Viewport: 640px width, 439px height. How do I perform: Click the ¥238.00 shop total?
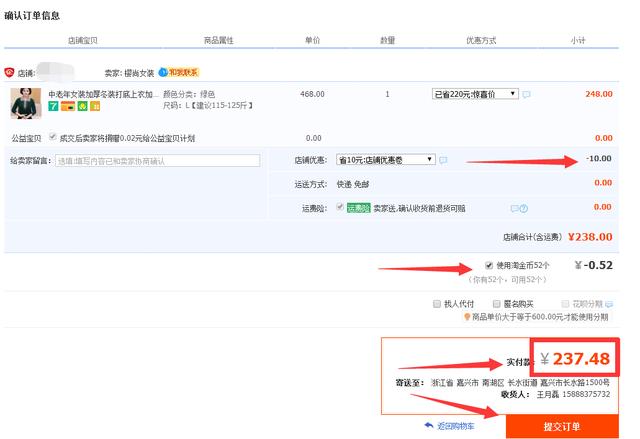click(590, 237)
